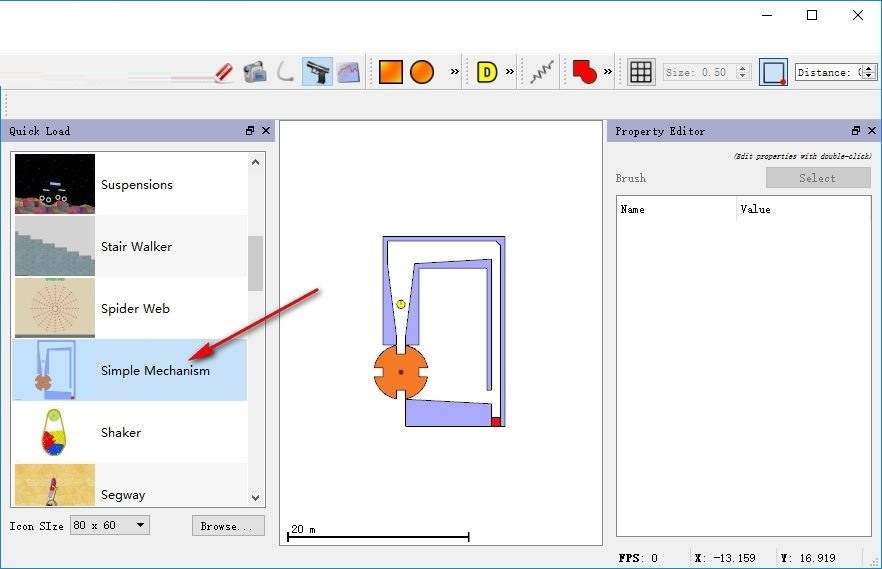Click the Browse... button
882x569 pixels.
[x=228, y=526]
